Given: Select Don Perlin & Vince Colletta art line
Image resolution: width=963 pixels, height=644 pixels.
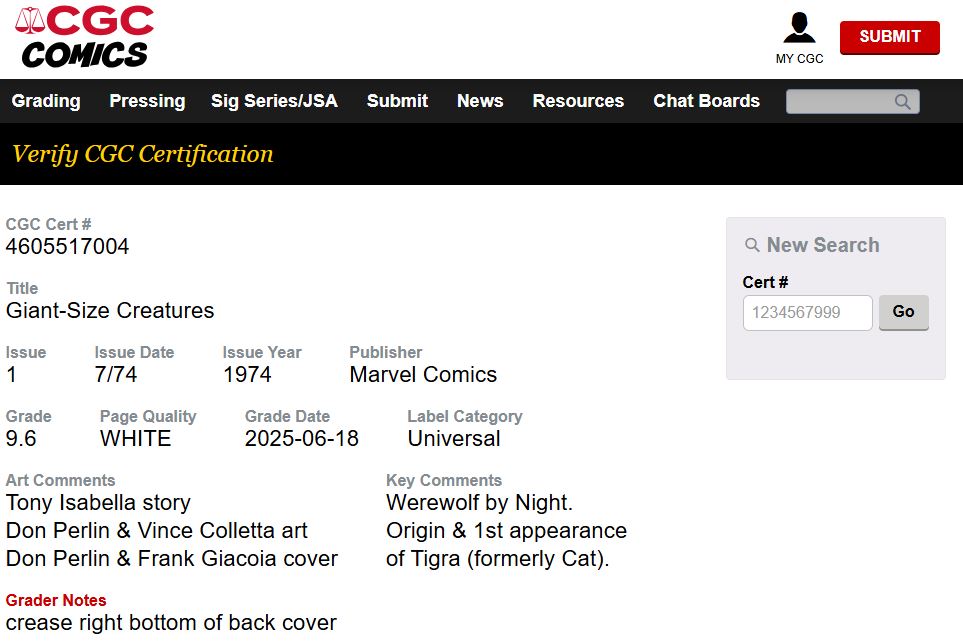Looking at the screenshot, I should click(157, 530).
